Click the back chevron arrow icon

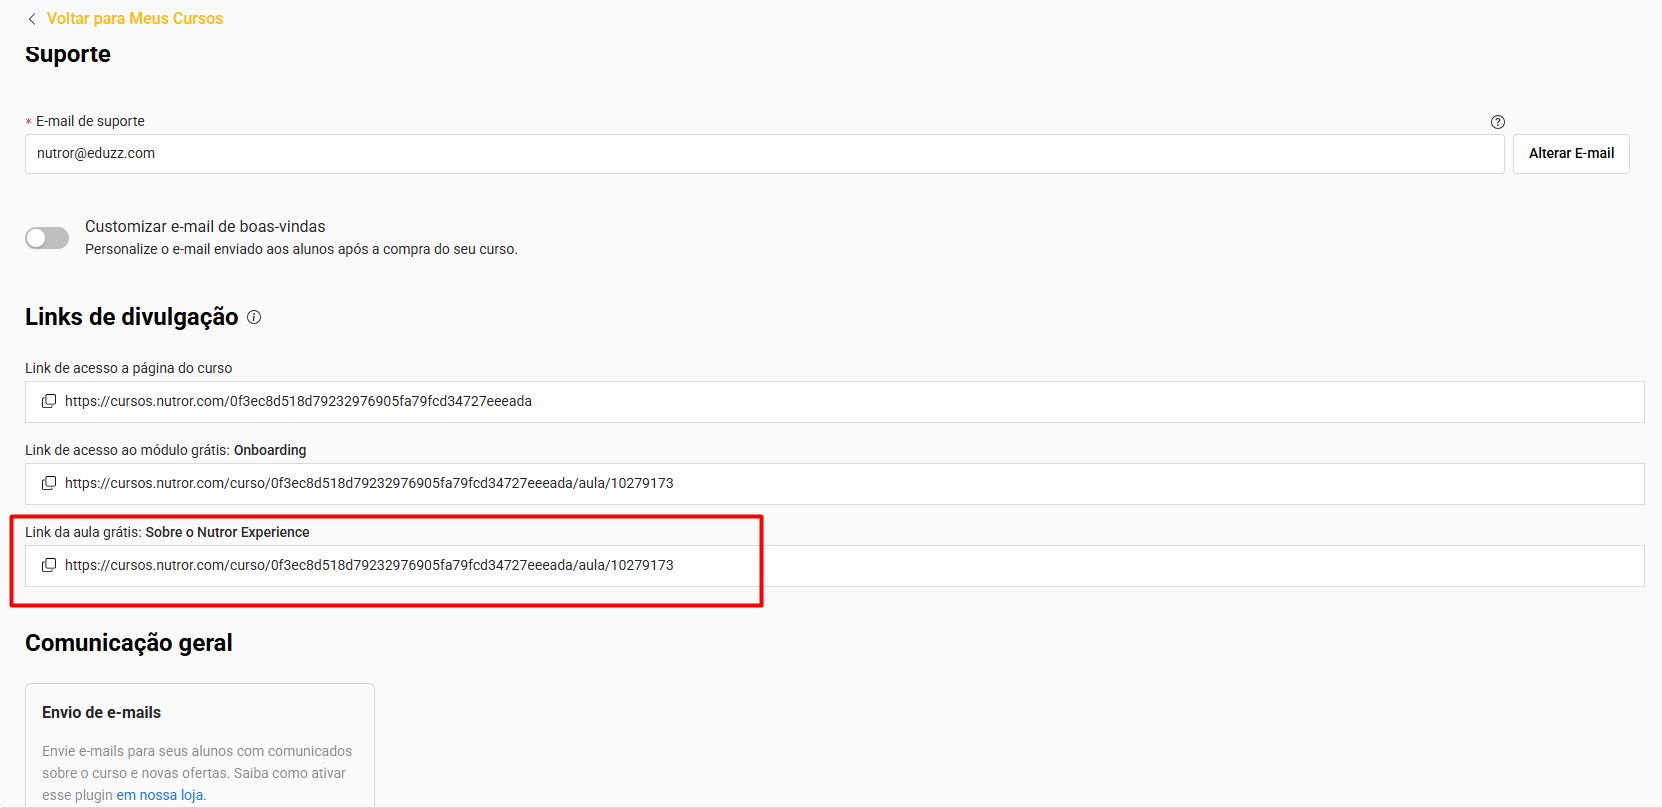32,19
